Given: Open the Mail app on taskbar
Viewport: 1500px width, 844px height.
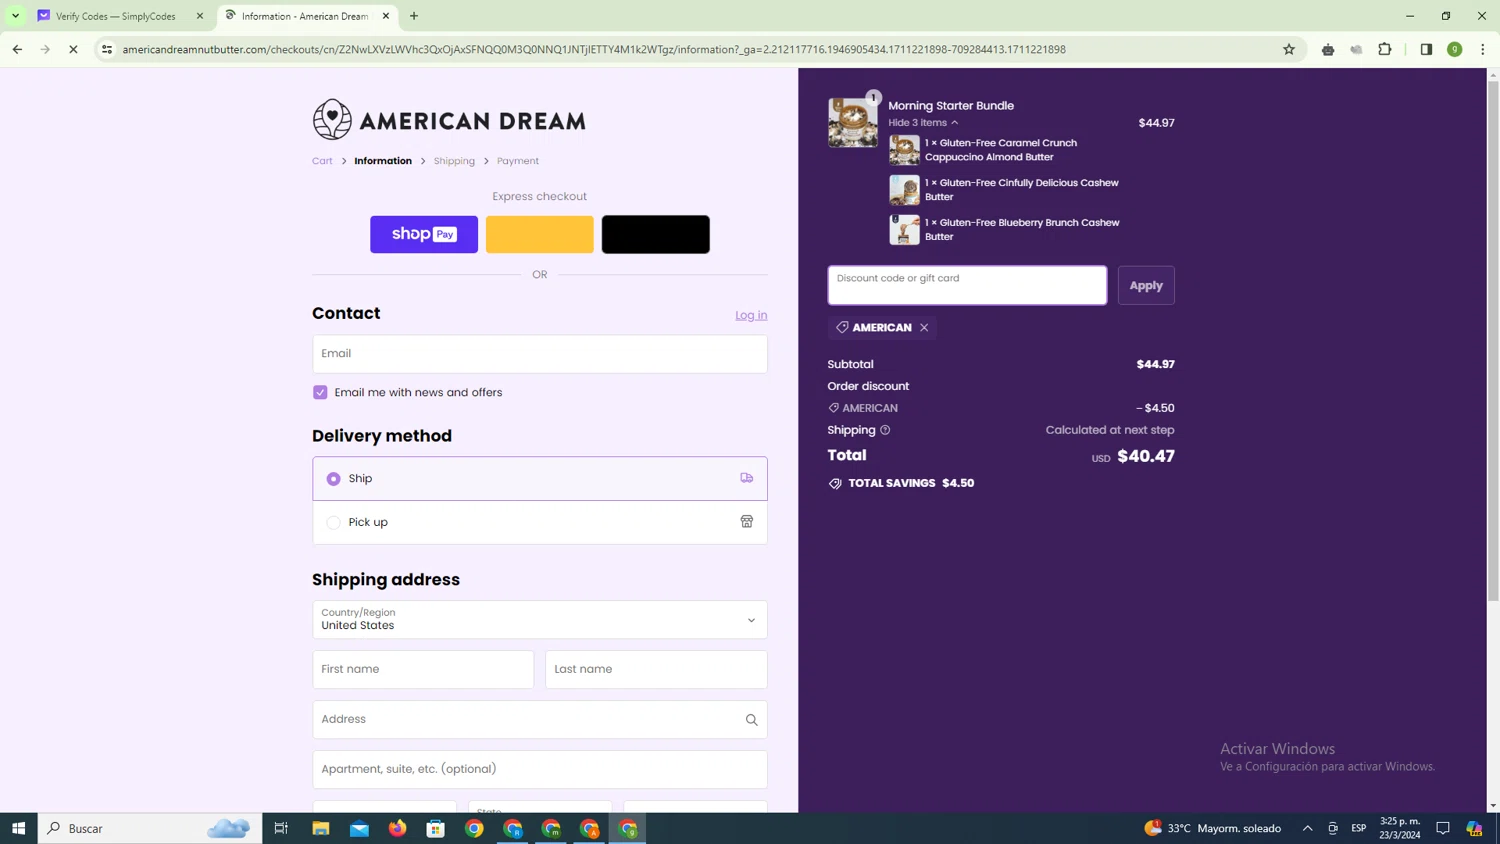Looking at the screenshot, I should point(359,828).
